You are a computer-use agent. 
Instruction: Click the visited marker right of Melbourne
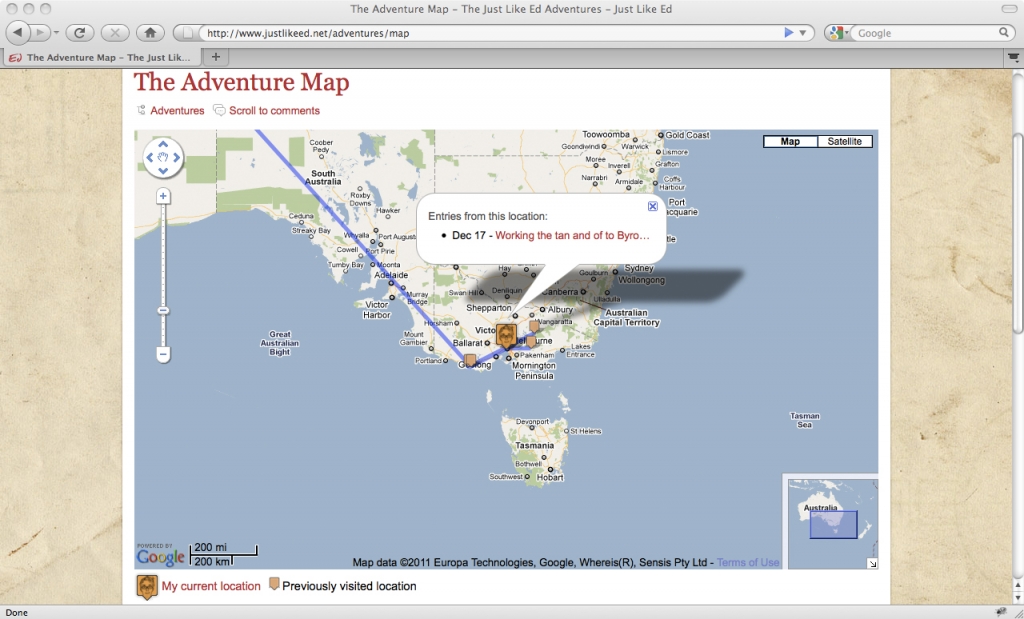pos(531,342)
